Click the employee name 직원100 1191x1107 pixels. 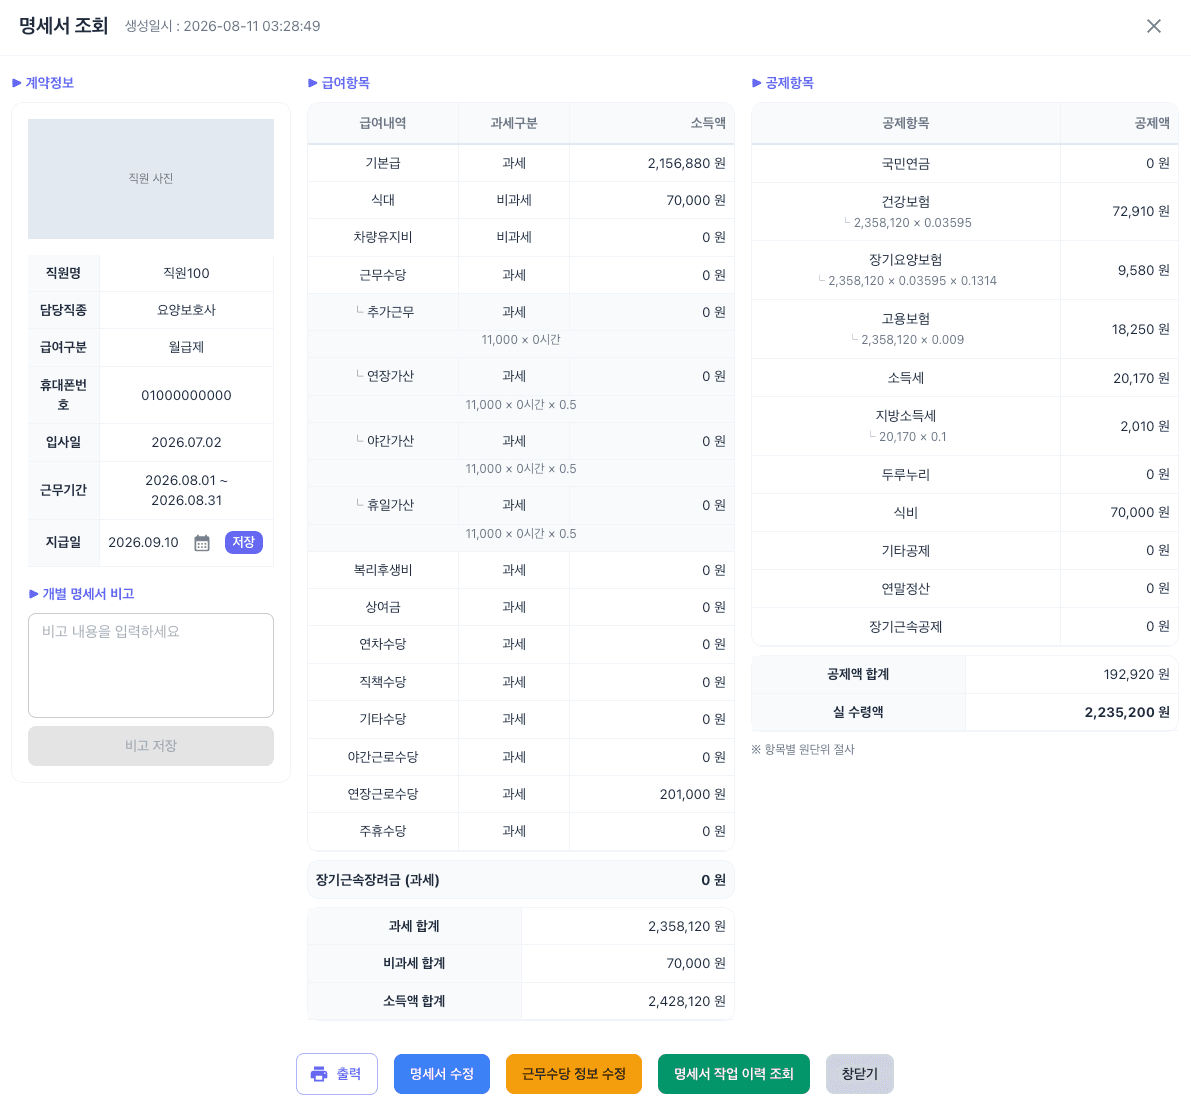186,273
